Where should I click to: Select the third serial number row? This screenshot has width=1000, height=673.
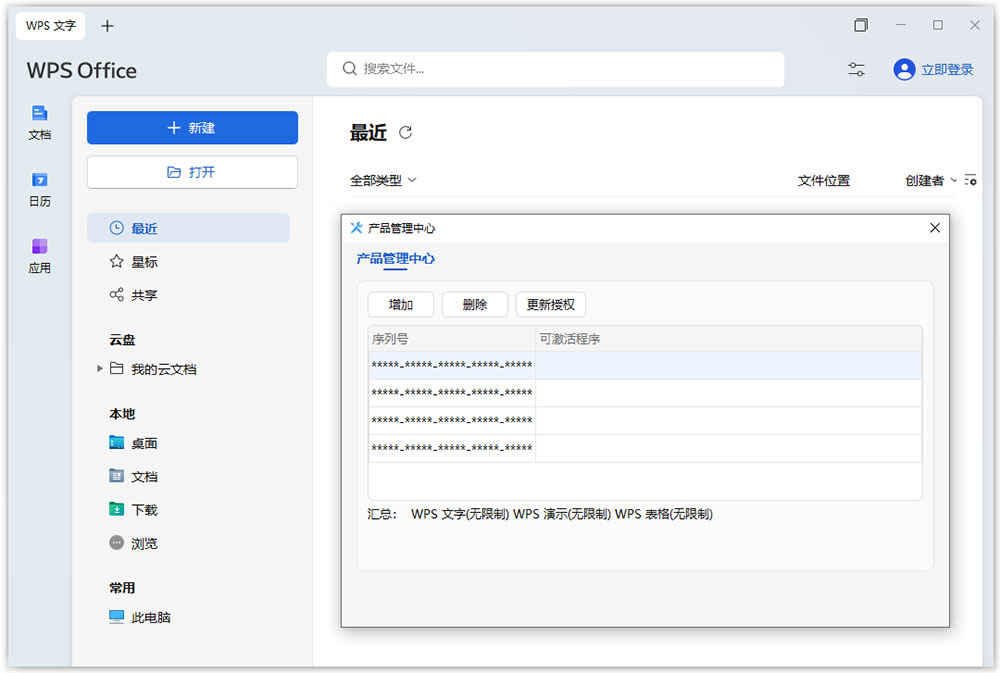[x=645, y=420]
